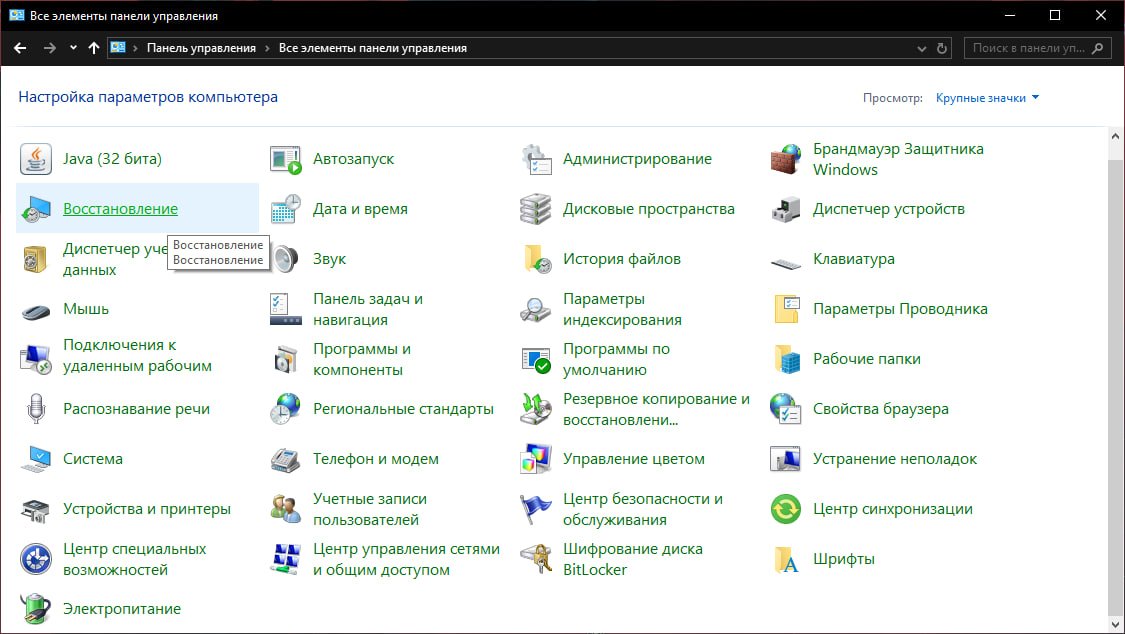Open the Java (32 бита) coffee cup icon
This screenshot has width=1125, height=634.
36,159
